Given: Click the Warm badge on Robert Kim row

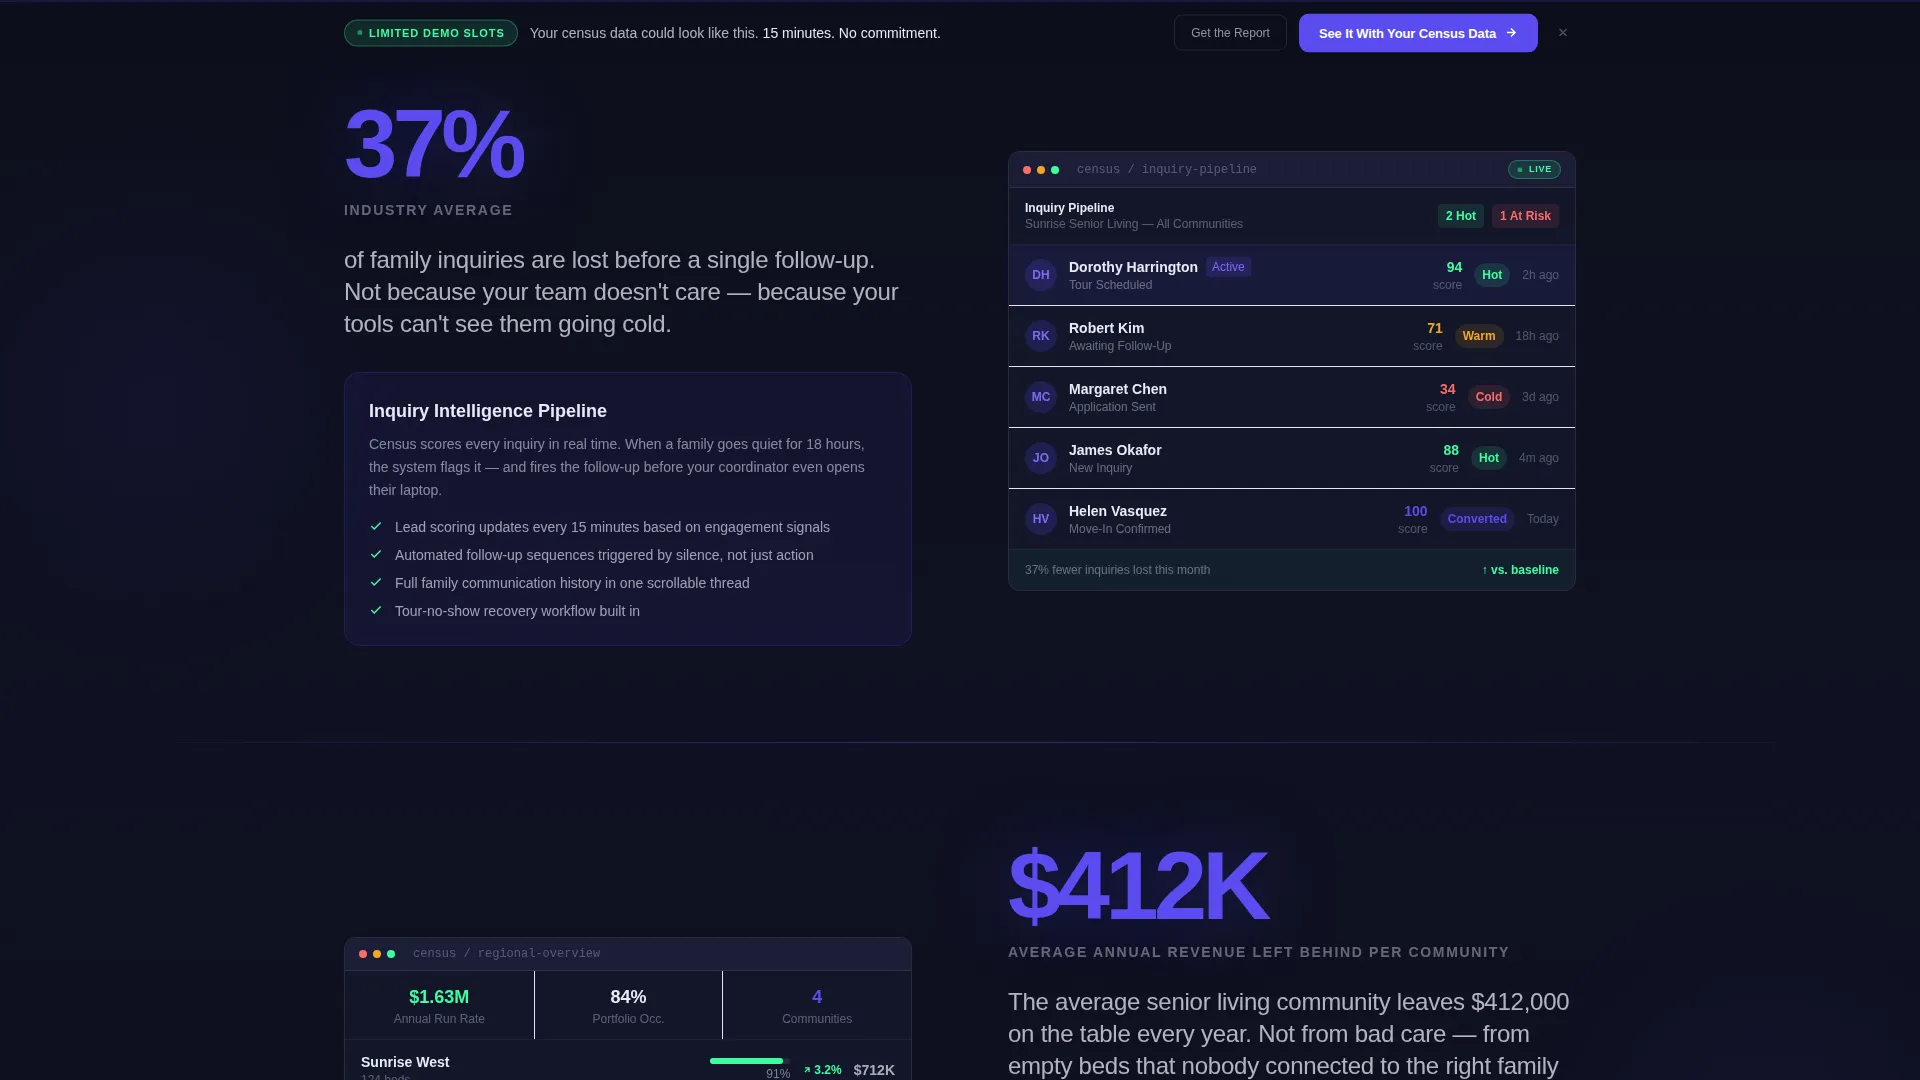Looking at the screenshot, I should [1479, 336].
